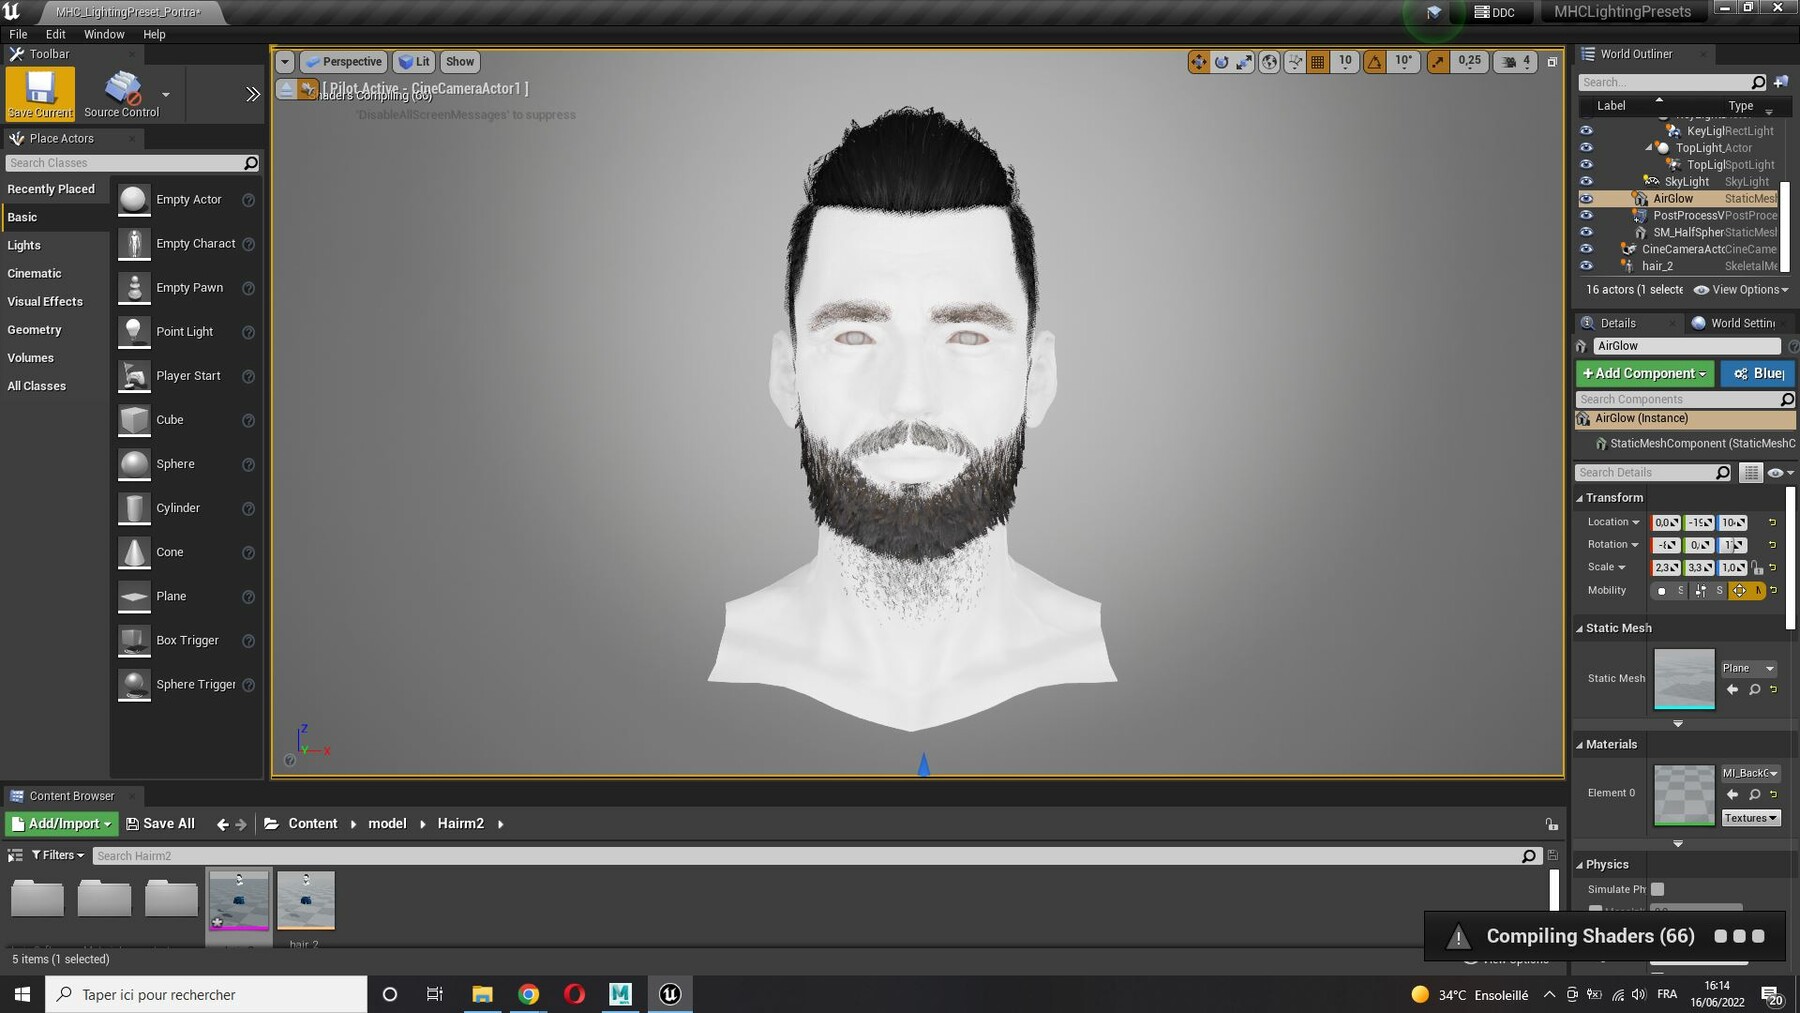
Task: Click the Save Current toolbar button
Action: click(x=40, y=94)
